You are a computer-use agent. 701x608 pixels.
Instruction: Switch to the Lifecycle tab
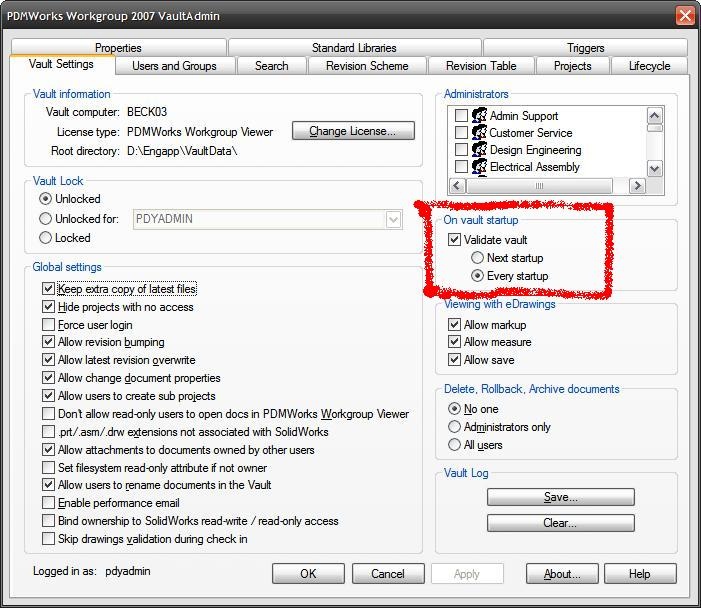pos(650,66)
